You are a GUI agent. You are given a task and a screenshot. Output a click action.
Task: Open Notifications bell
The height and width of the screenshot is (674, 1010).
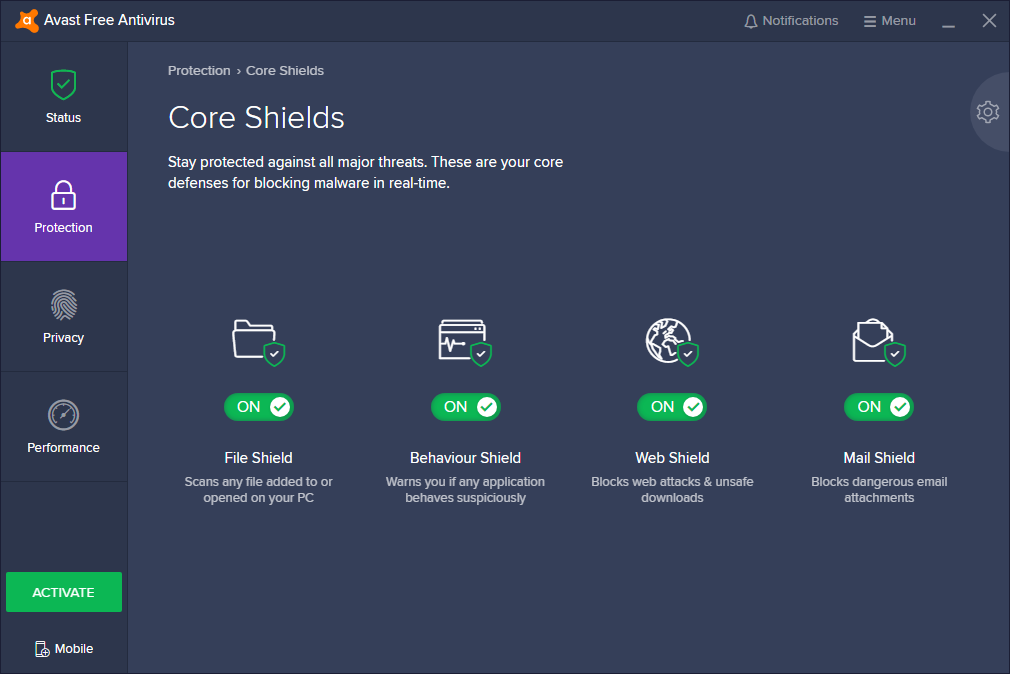(x=791, y=21)
